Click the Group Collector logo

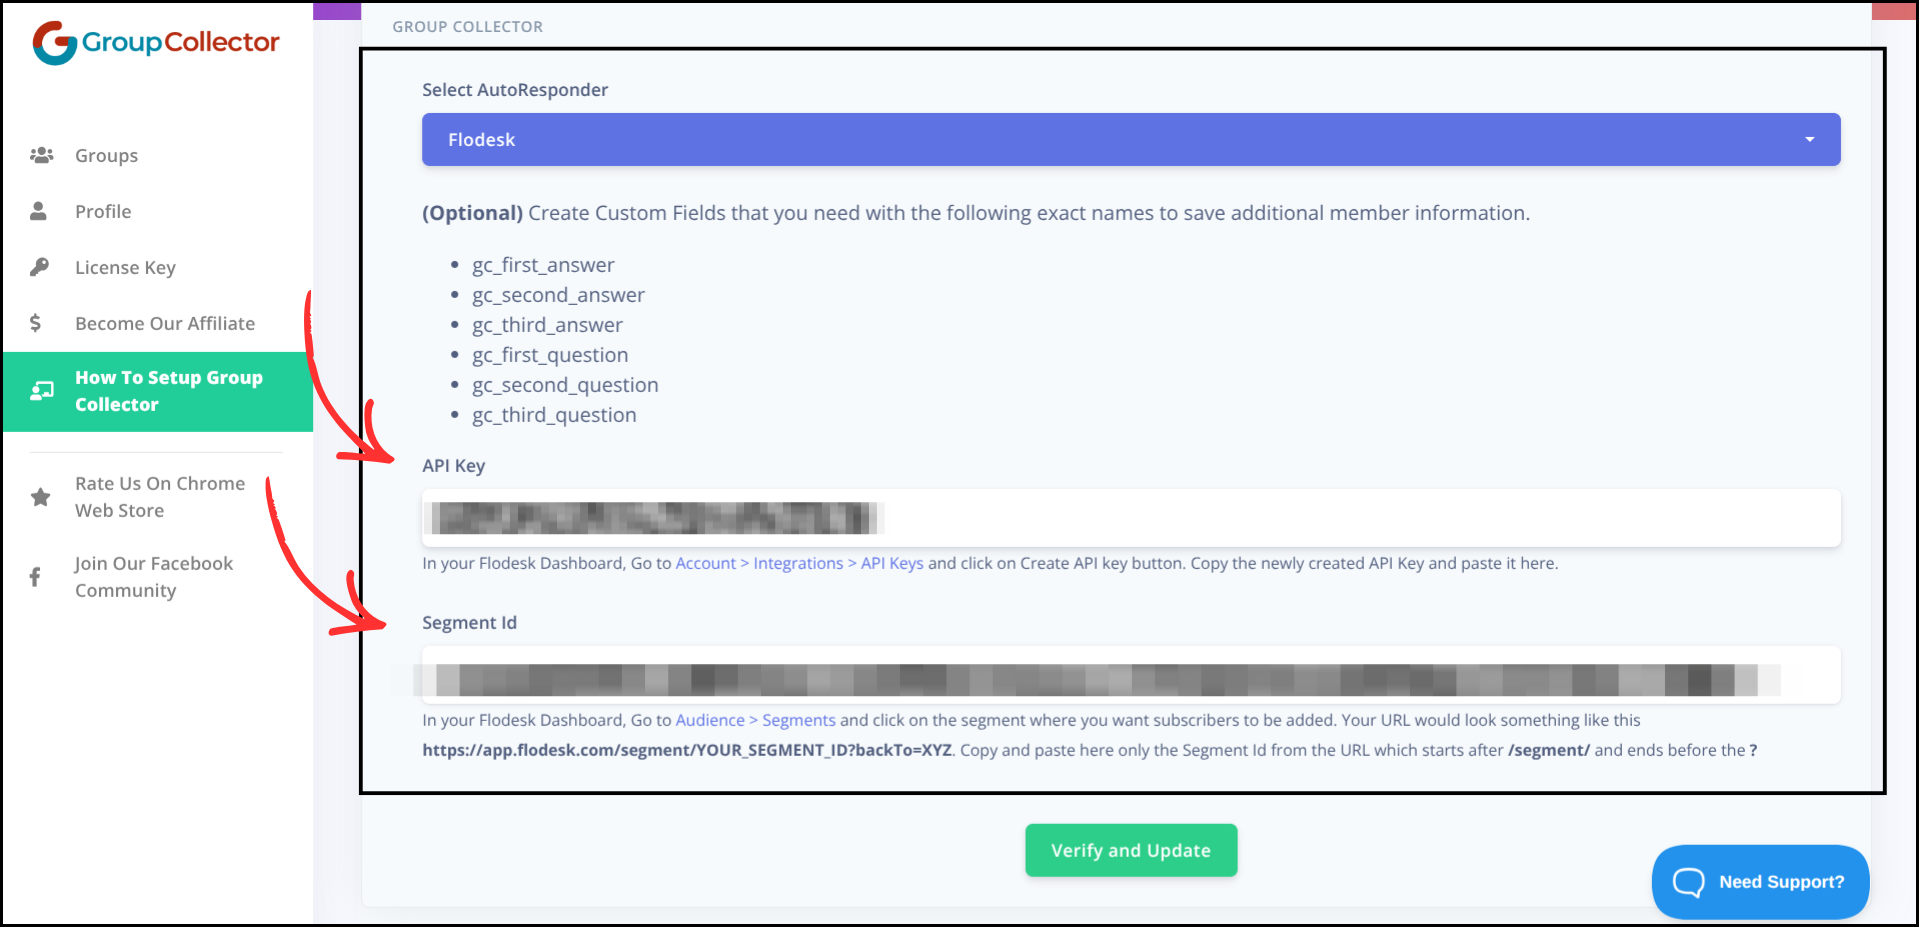(154, 42)
